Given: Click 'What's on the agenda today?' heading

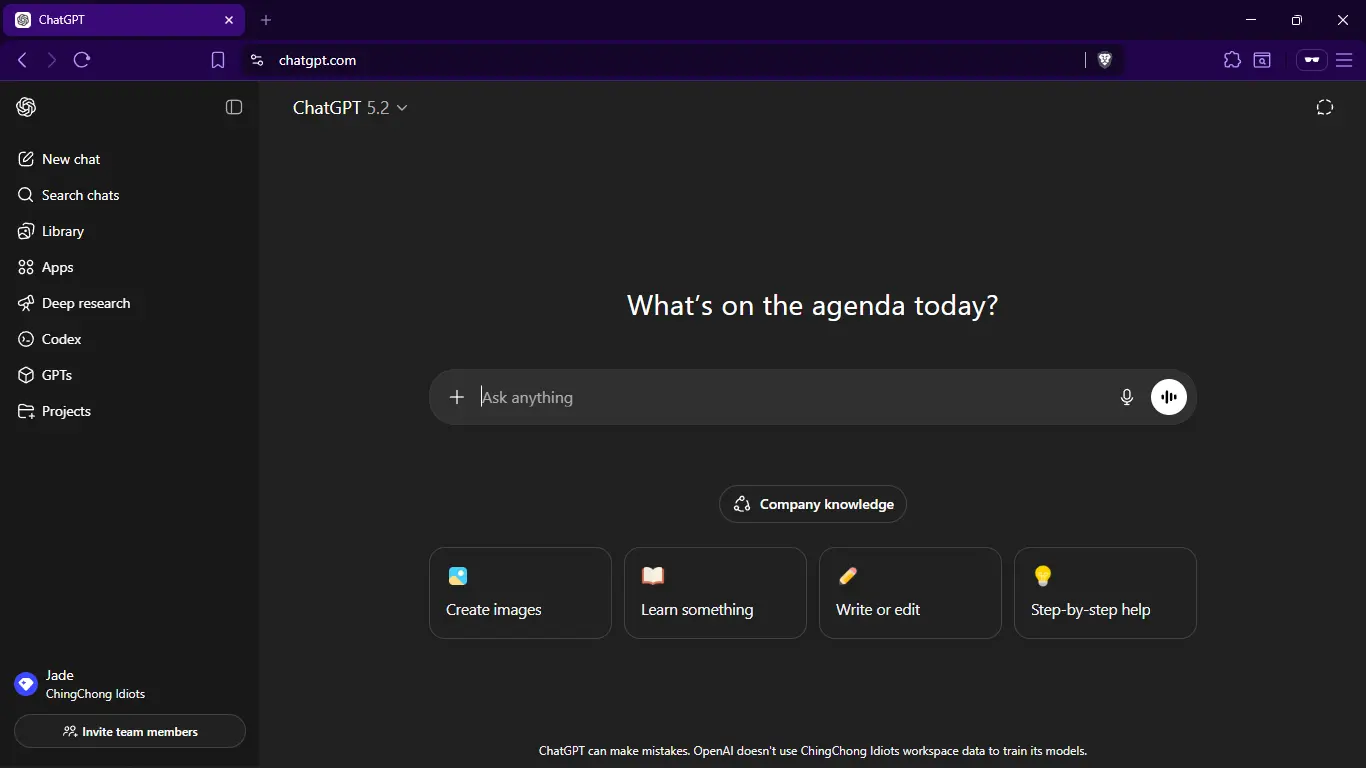Looking at the screenshot, I should pyautogui.click(x=813, y=305).
